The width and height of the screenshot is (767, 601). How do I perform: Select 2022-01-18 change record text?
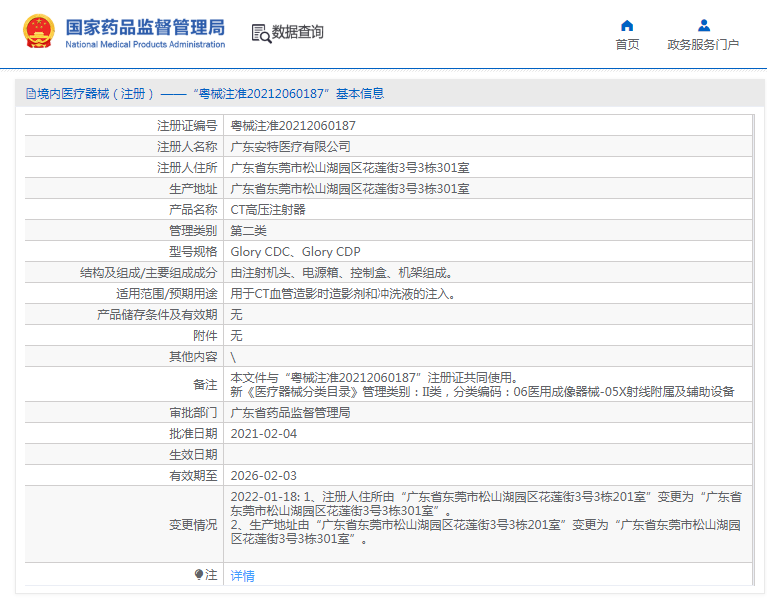[486, 504]
